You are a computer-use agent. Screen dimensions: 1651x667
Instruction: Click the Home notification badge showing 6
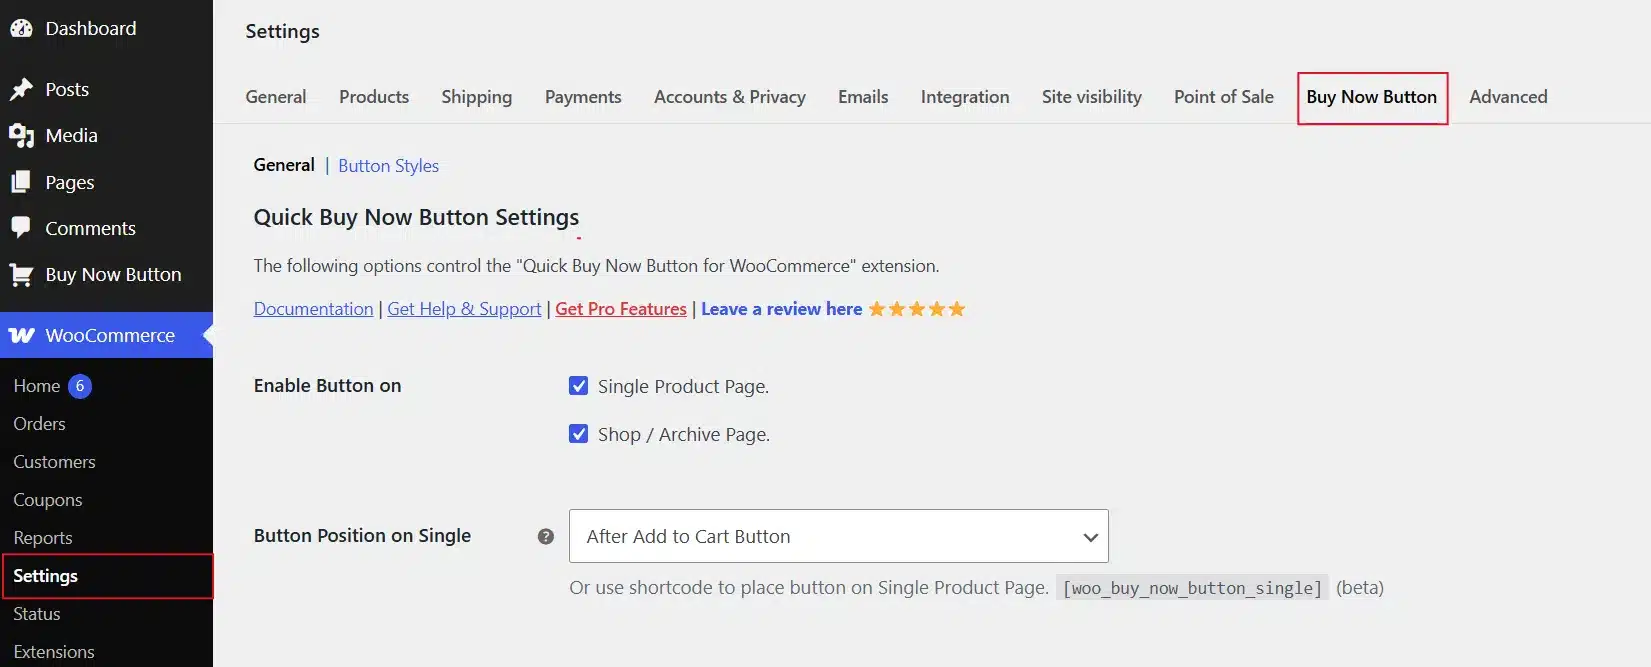click(x=80, y=386)
